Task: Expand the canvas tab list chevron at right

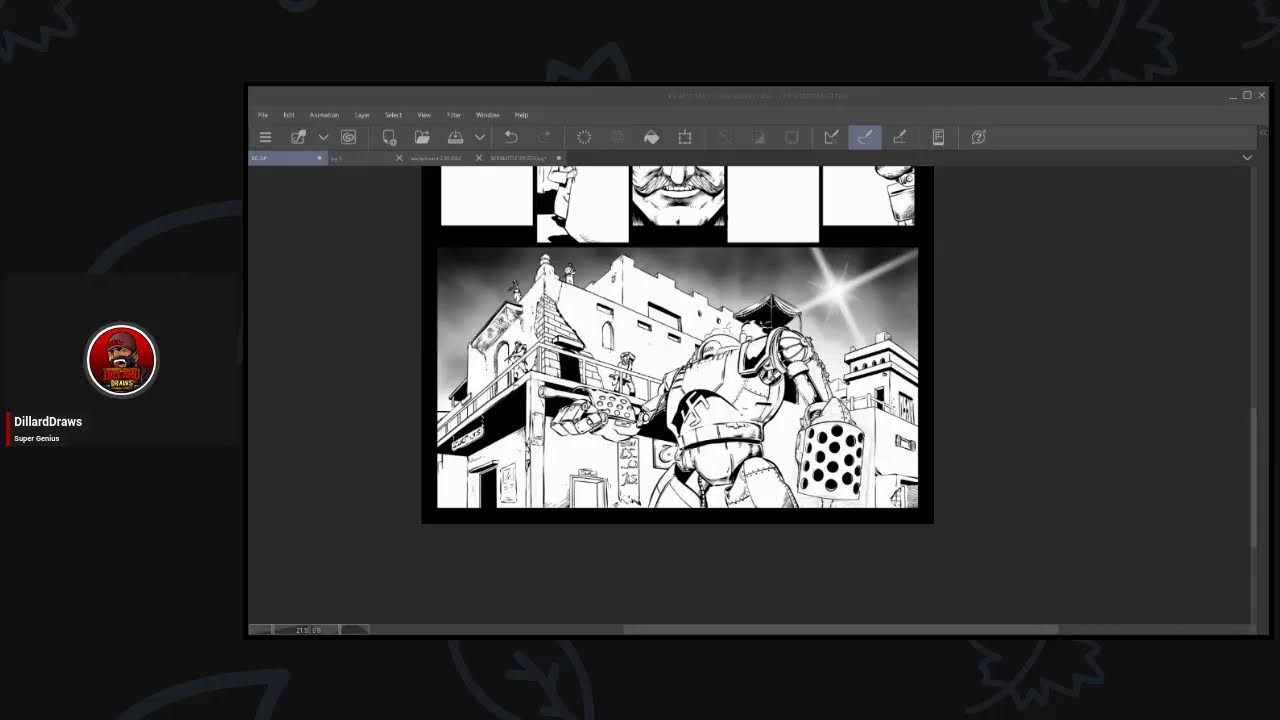Action: tap(1247, 158)
